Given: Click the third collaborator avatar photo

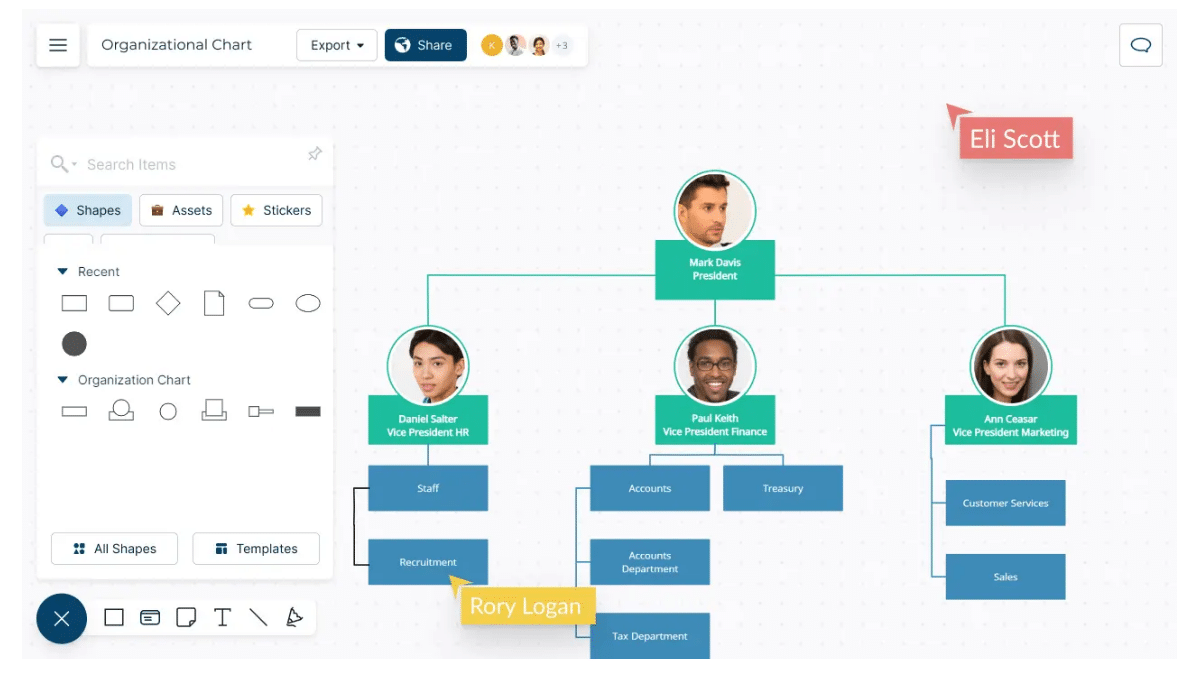Looking at the screenshot, I should (539, 45).
